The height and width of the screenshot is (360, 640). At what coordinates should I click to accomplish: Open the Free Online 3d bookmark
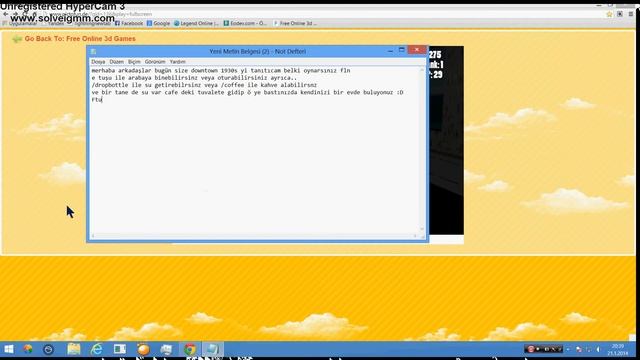point(295,23)
